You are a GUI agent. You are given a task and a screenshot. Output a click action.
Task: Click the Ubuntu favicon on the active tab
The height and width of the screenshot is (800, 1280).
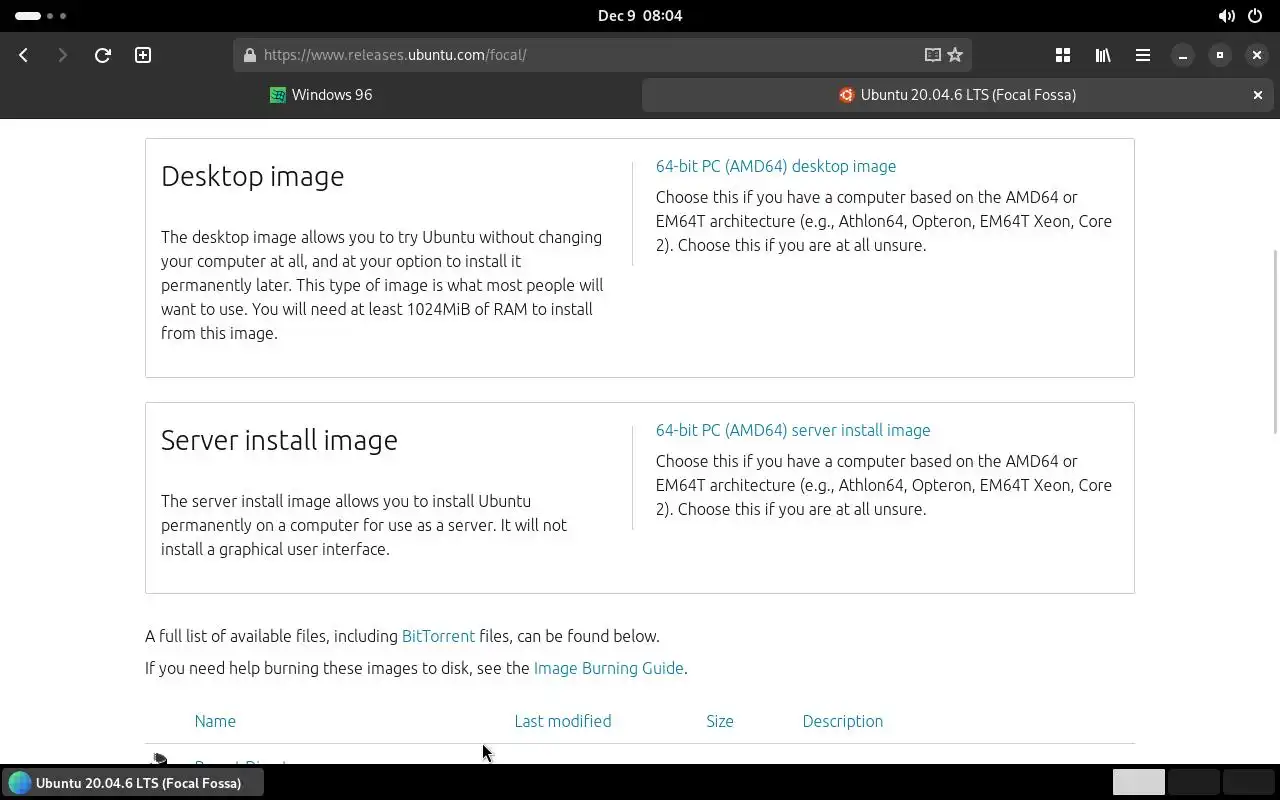pos(846,95)
